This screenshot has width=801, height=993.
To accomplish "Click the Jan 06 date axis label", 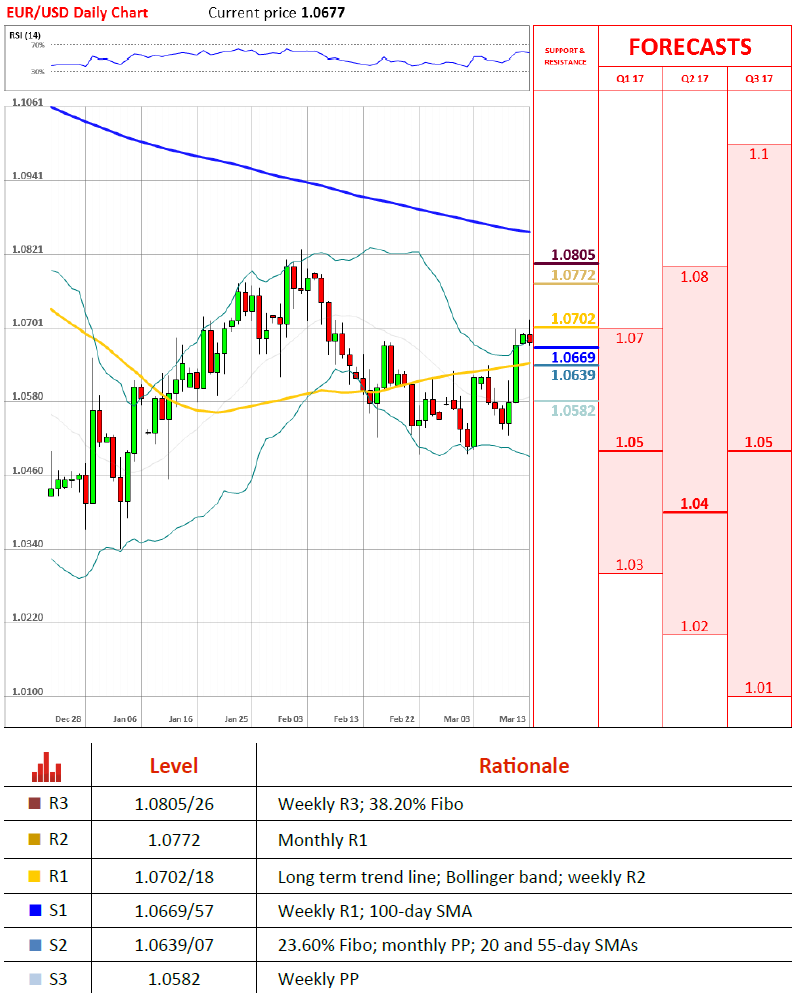I will click(x=125, y=719).
